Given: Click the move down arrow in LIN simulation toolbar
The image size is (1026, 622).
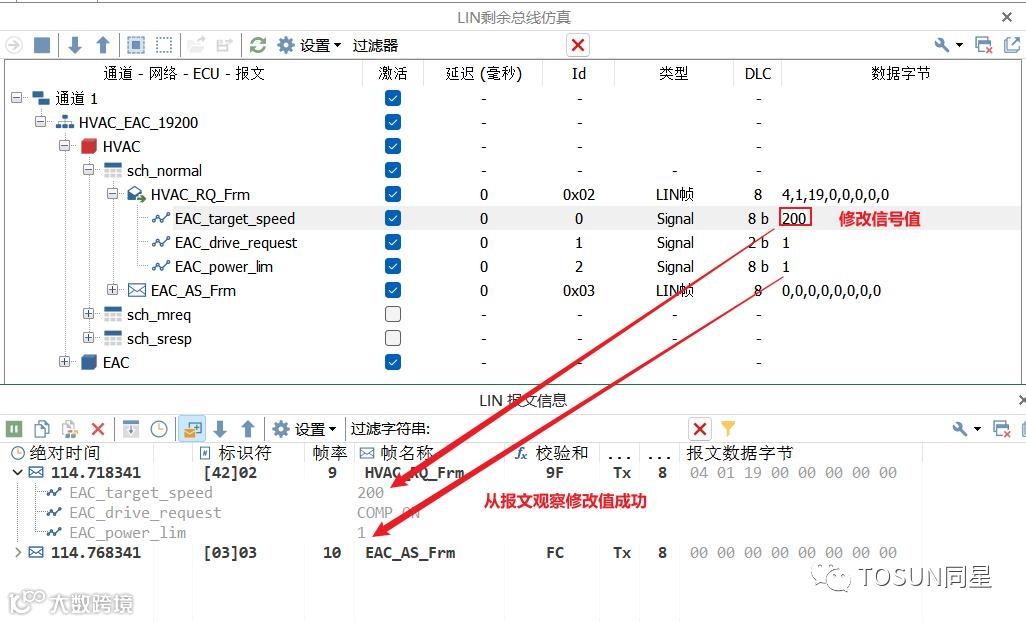Looking at the screenshot, I should 75,45.
